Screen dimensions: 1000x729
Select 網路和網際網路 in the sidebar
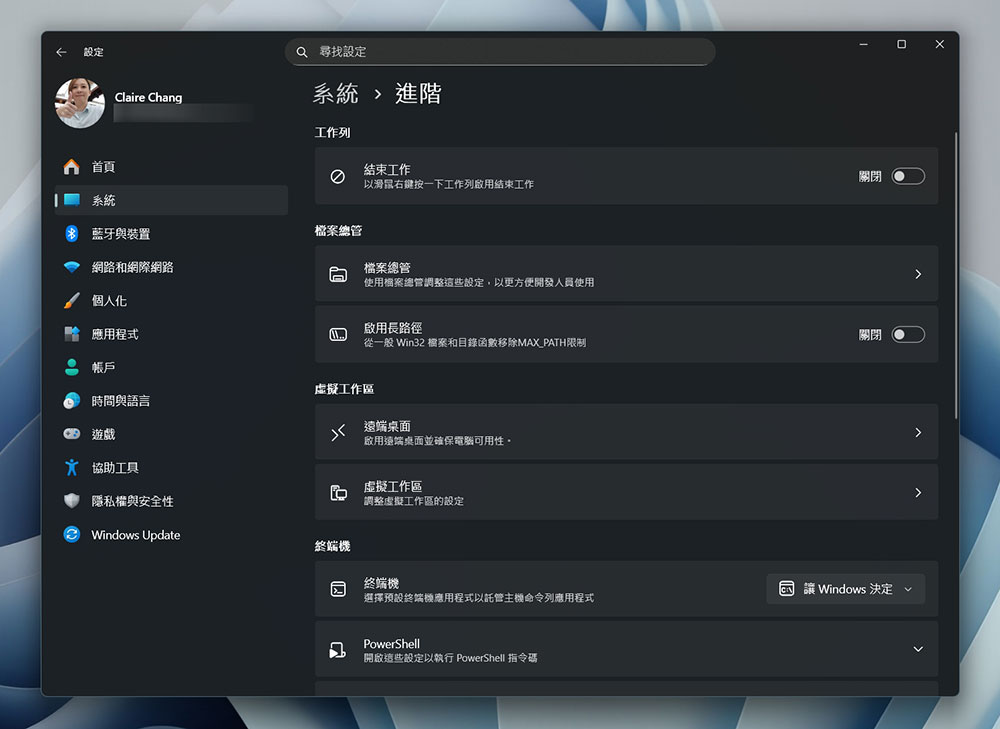click(171, 267)
